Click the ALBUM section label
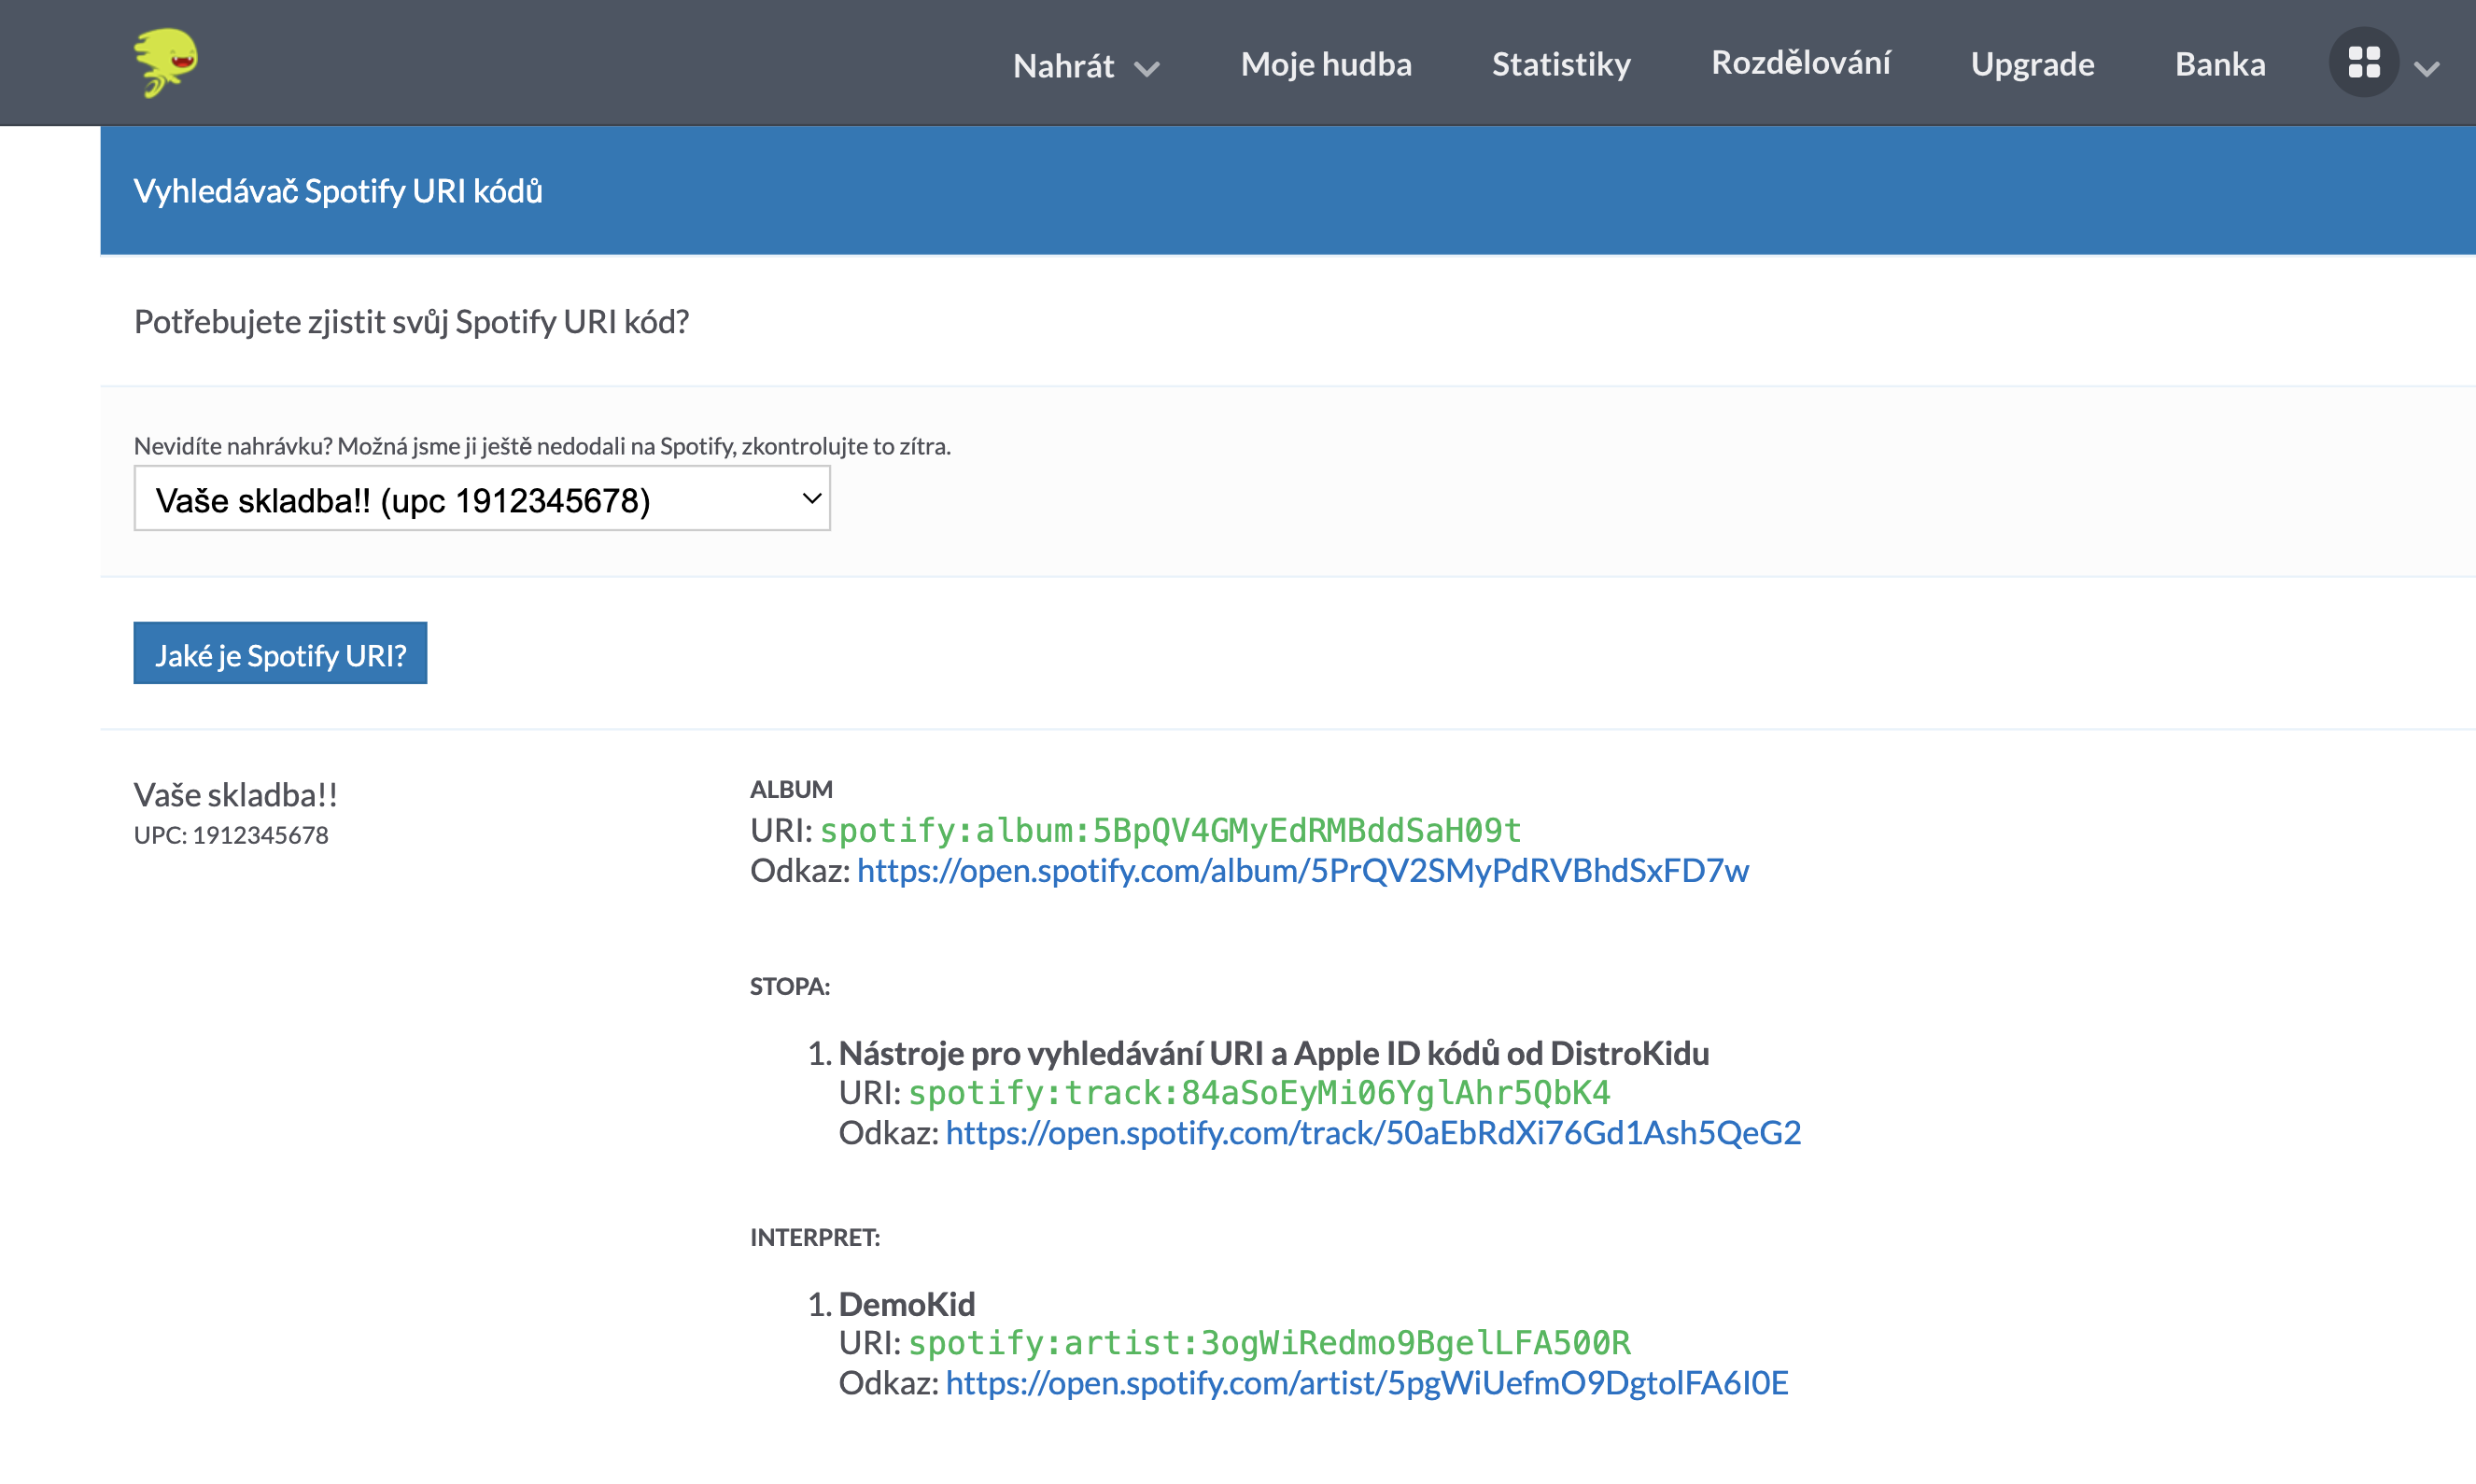This screenshot has width=2476, height=1484. click(x=791, y=789)
